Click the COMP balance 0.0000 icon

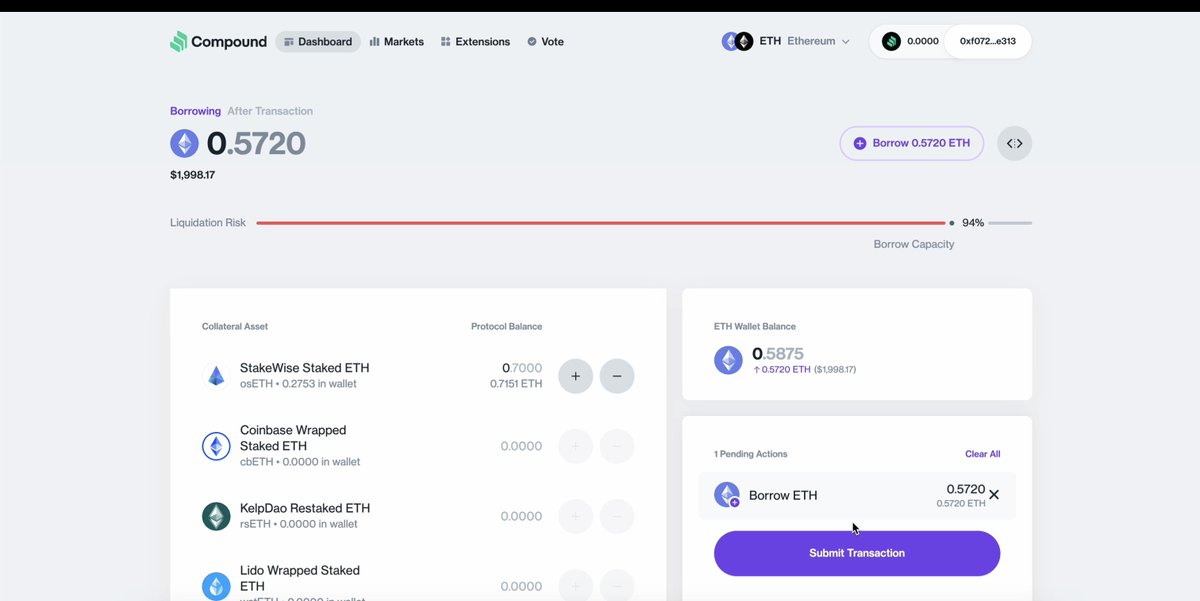click(891, 42)
